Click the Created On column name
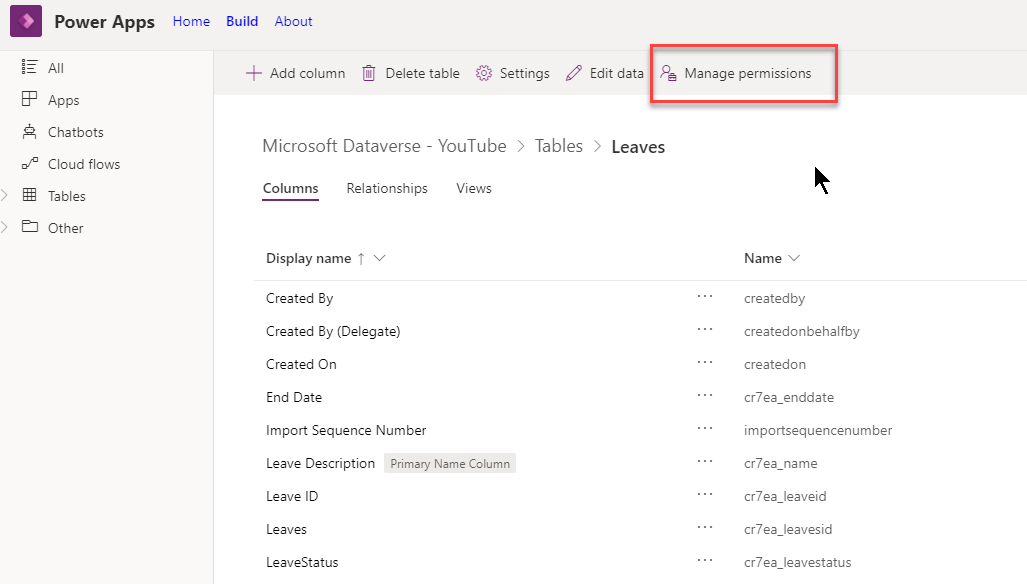 pos(301,364)
